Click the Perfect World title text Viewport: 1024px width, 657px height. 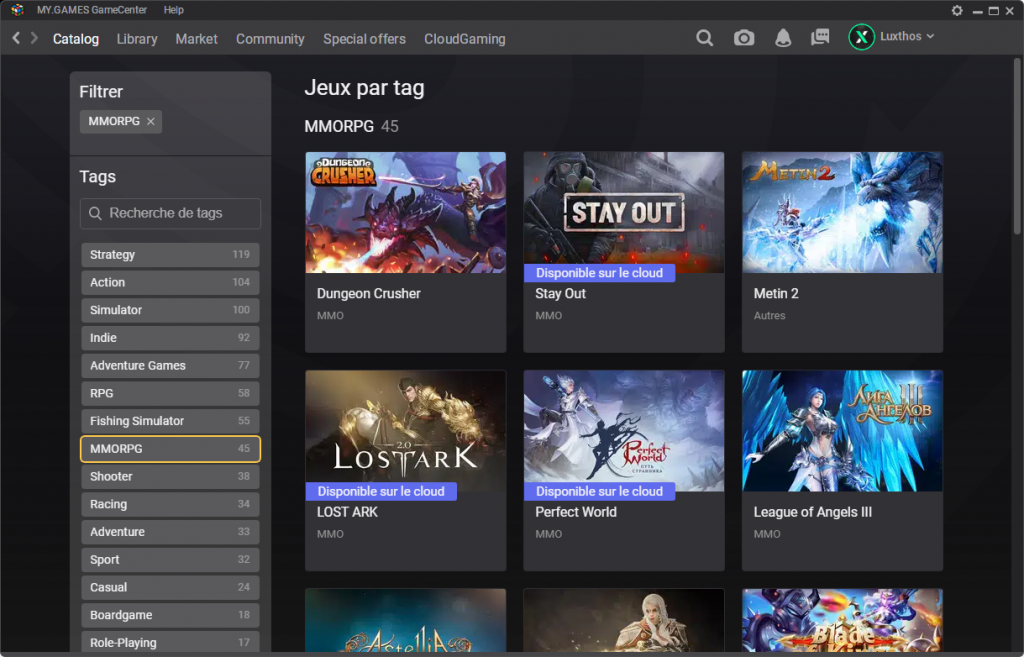(576, 513)
